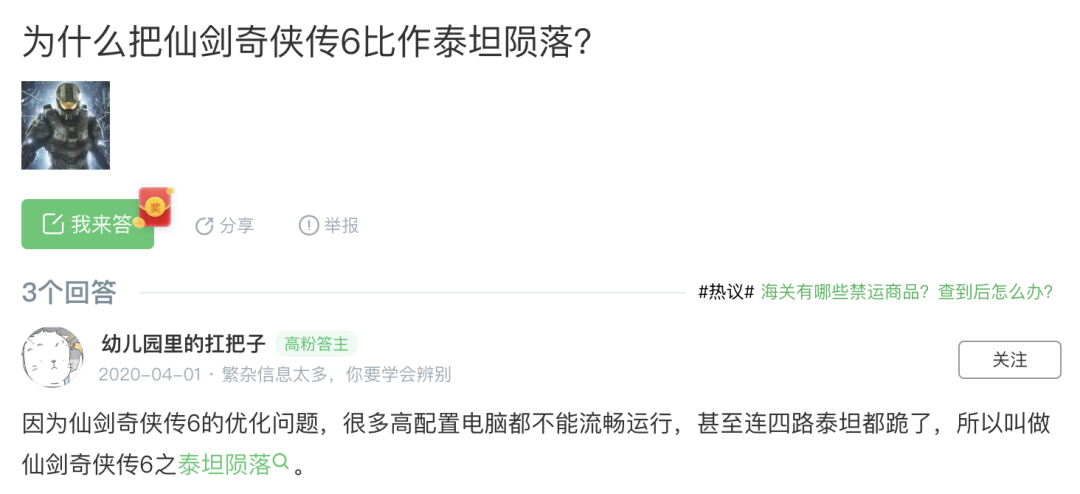Click the share arrow icon
1080x494 pixels.
point(204,226)
